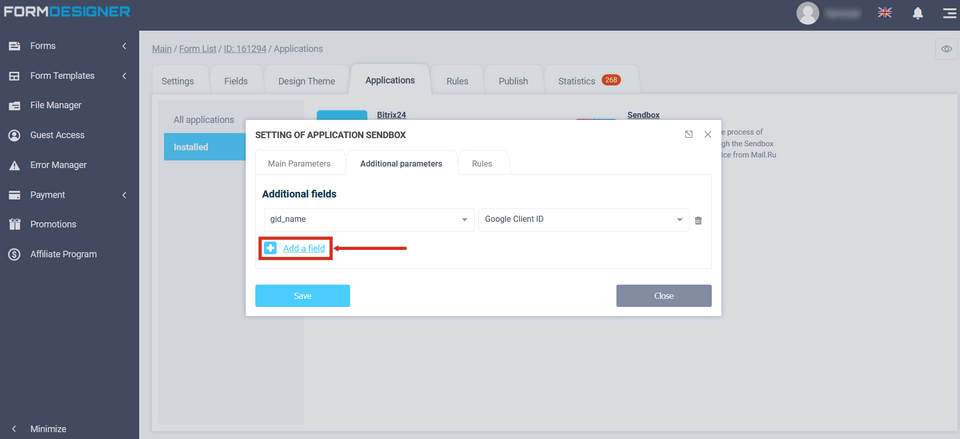The image size is (960, 439).
Task: Select All applications filter
Action: click(x=204, y=120)
